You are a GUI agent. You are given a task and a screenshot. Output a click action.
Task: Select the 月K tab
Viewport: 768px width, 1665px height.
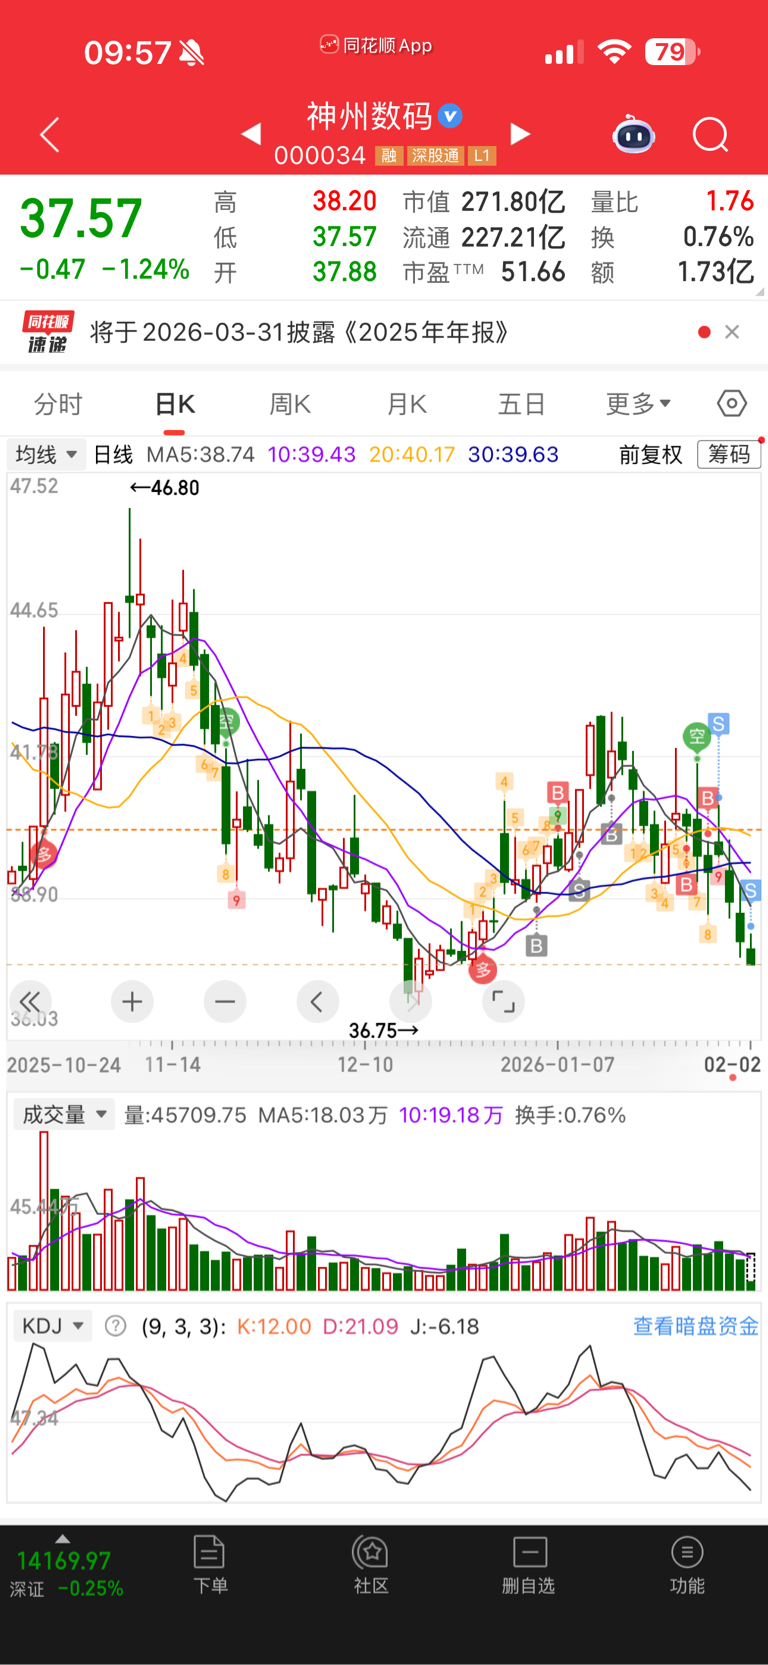[406, 404]
